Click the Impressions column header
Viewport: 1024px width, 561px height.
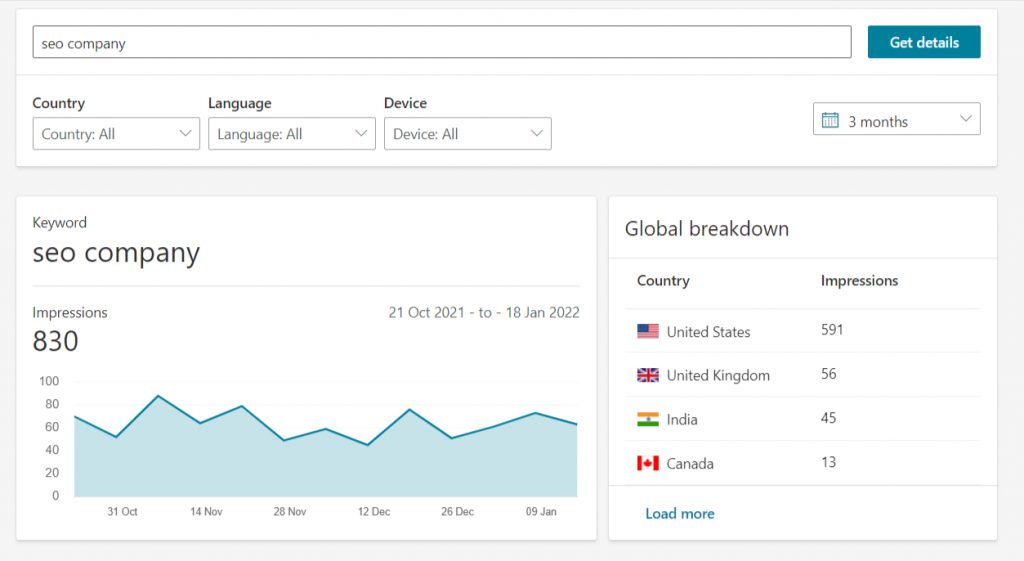859,281
